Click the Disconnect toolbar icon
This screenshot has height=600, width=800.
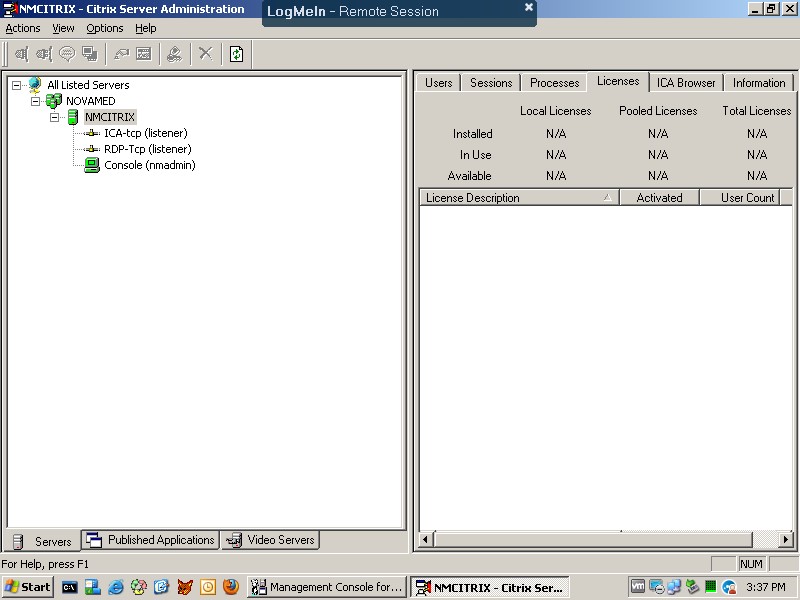[x=44, y=54]
